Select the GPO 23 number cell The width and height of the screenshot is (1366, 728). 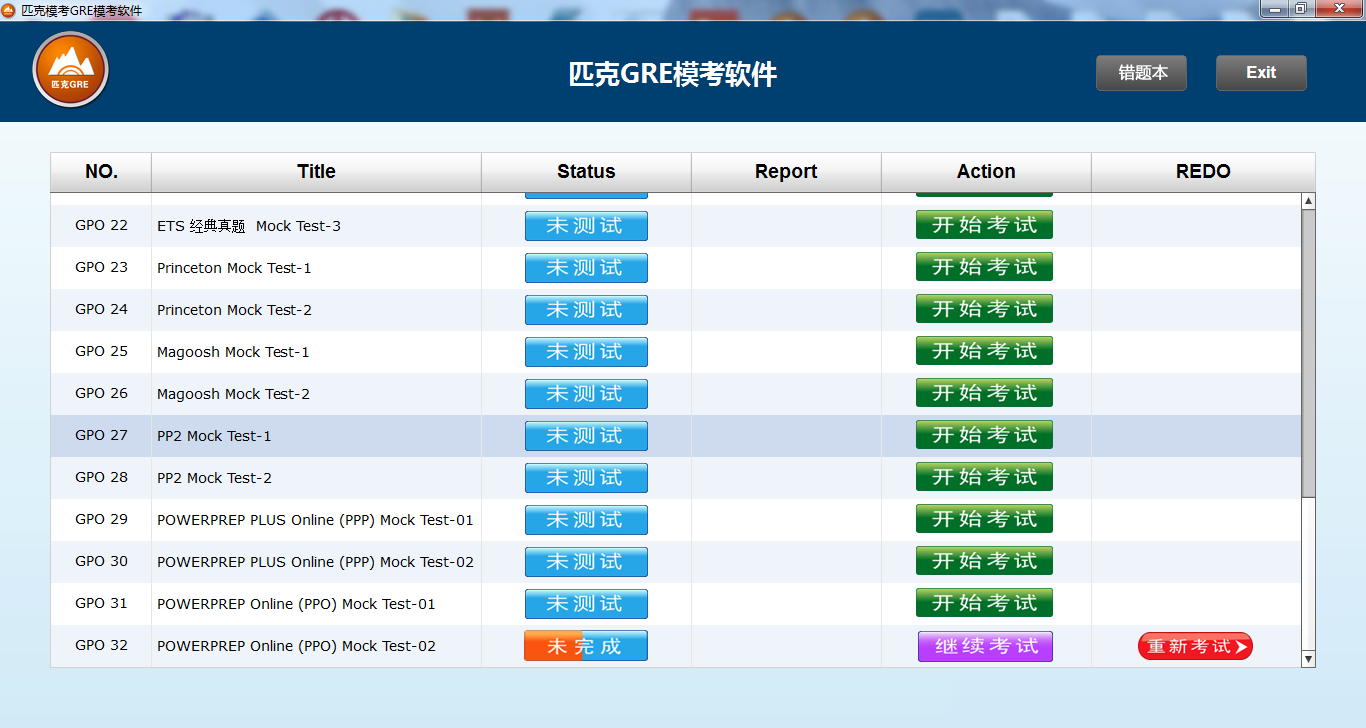(102, 267)
